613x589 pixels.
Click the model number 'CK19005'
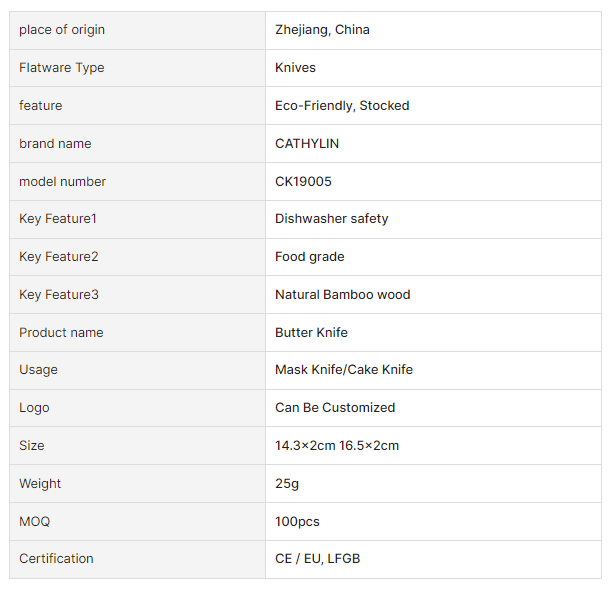point(303,182)
